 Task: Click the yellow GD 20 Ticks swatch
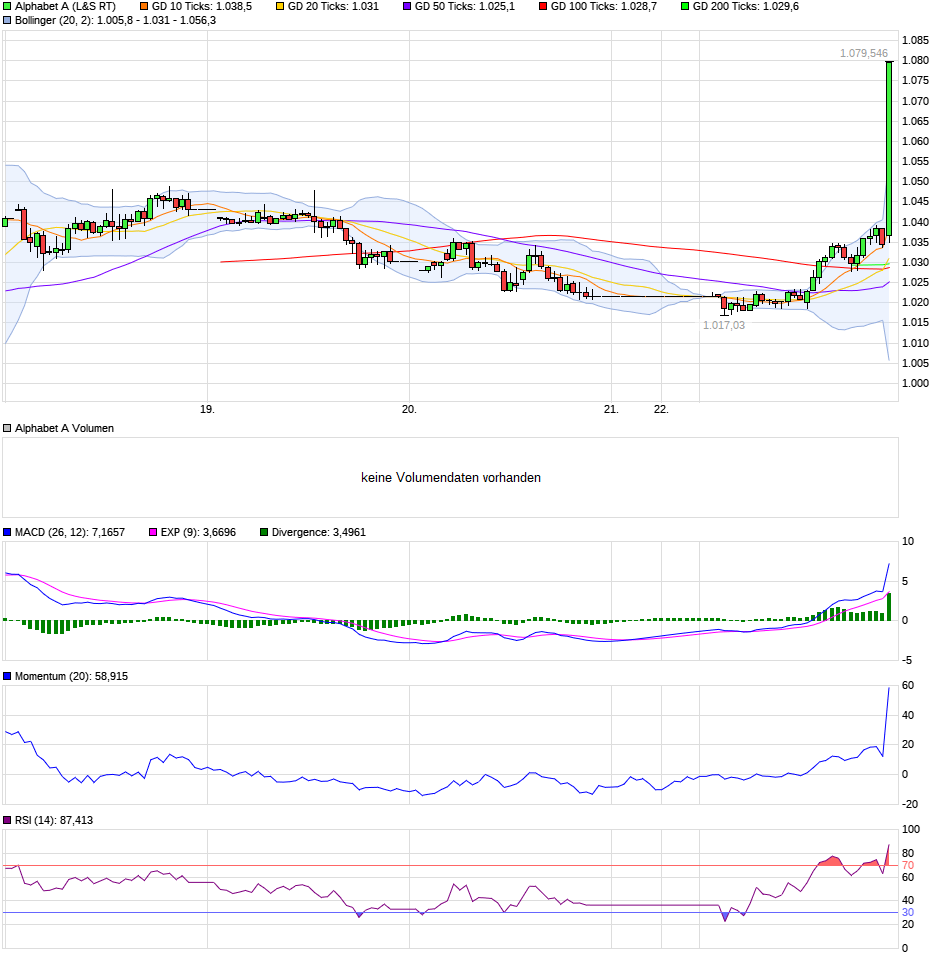coord(280,7)
